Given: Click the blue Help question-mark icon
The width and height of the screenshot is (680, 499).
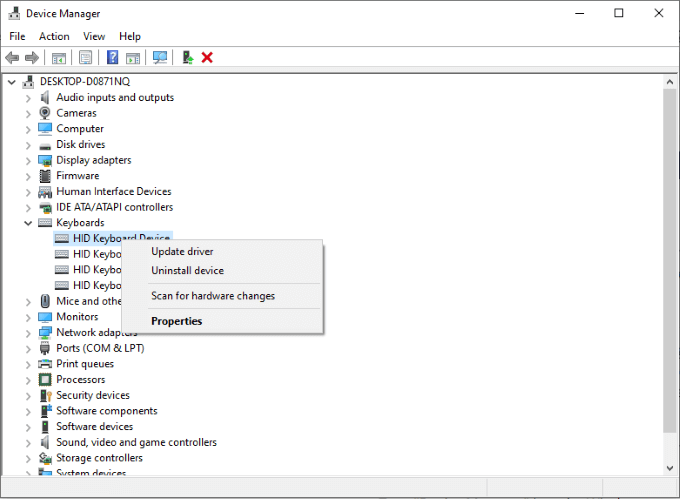Looking at the screenshot, I should 112,58.
